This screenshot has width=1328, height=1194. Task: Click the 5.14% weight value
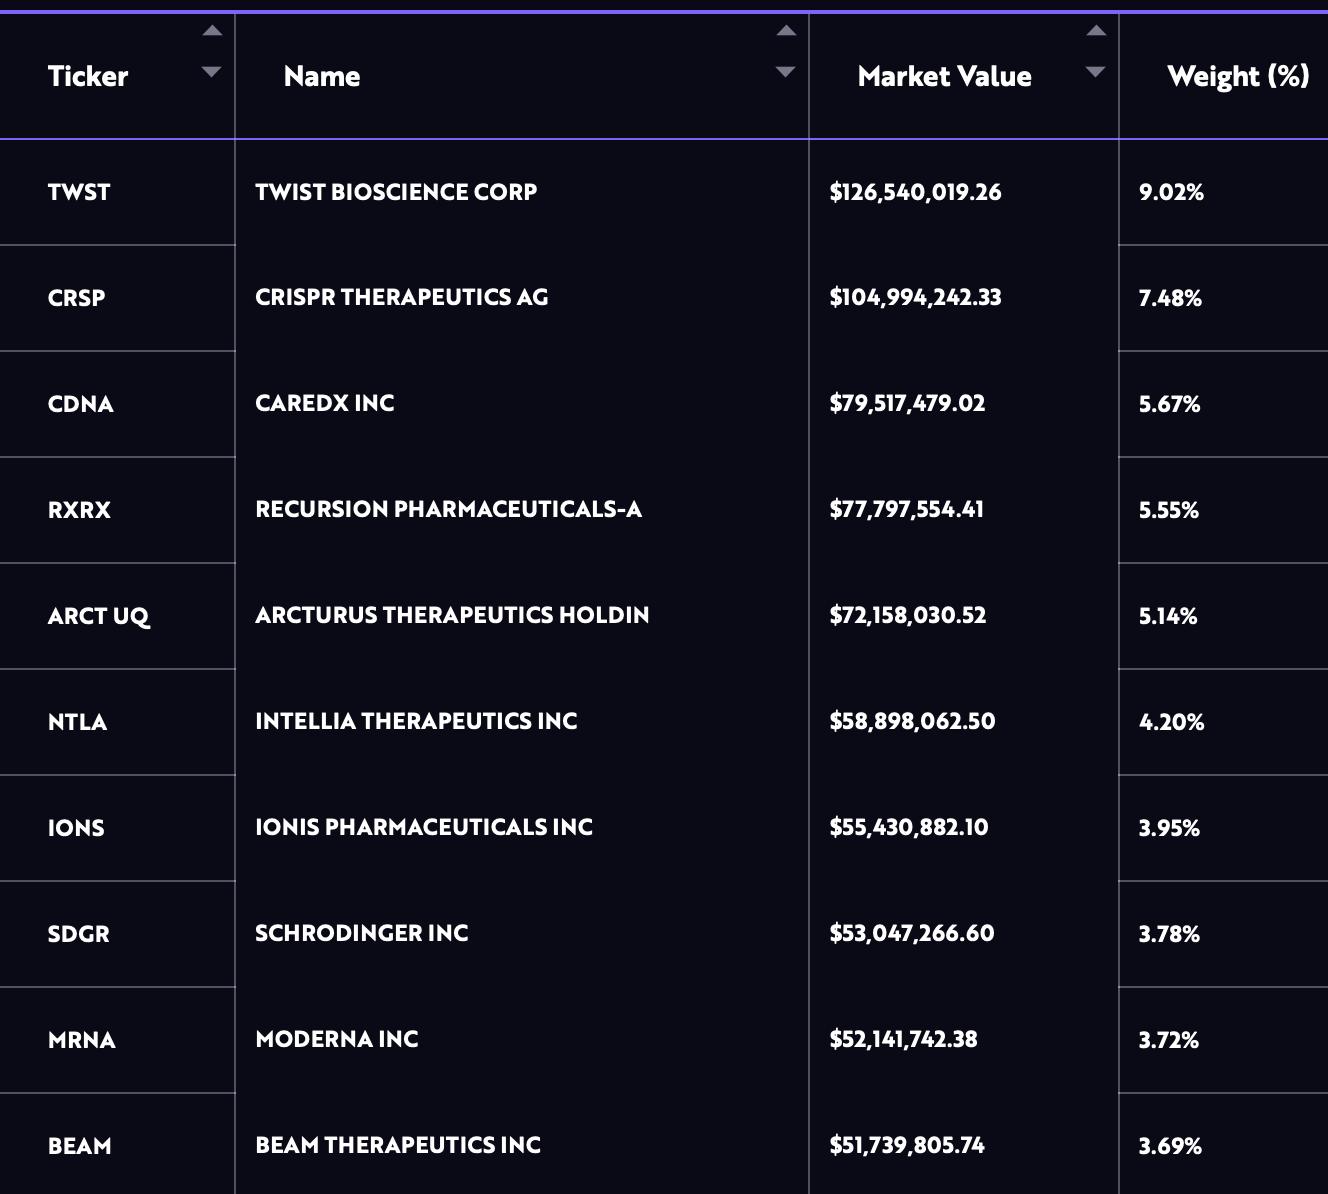pyautogui.click(x=1168, y=616)
